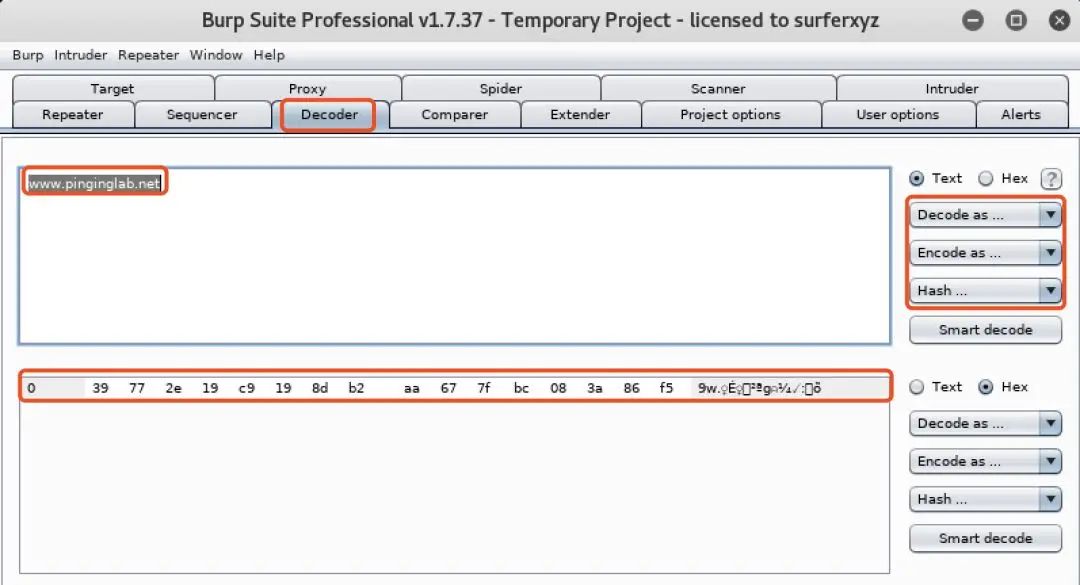
Task: Minimize the Burp Suite window
Action: coord(973,21)
